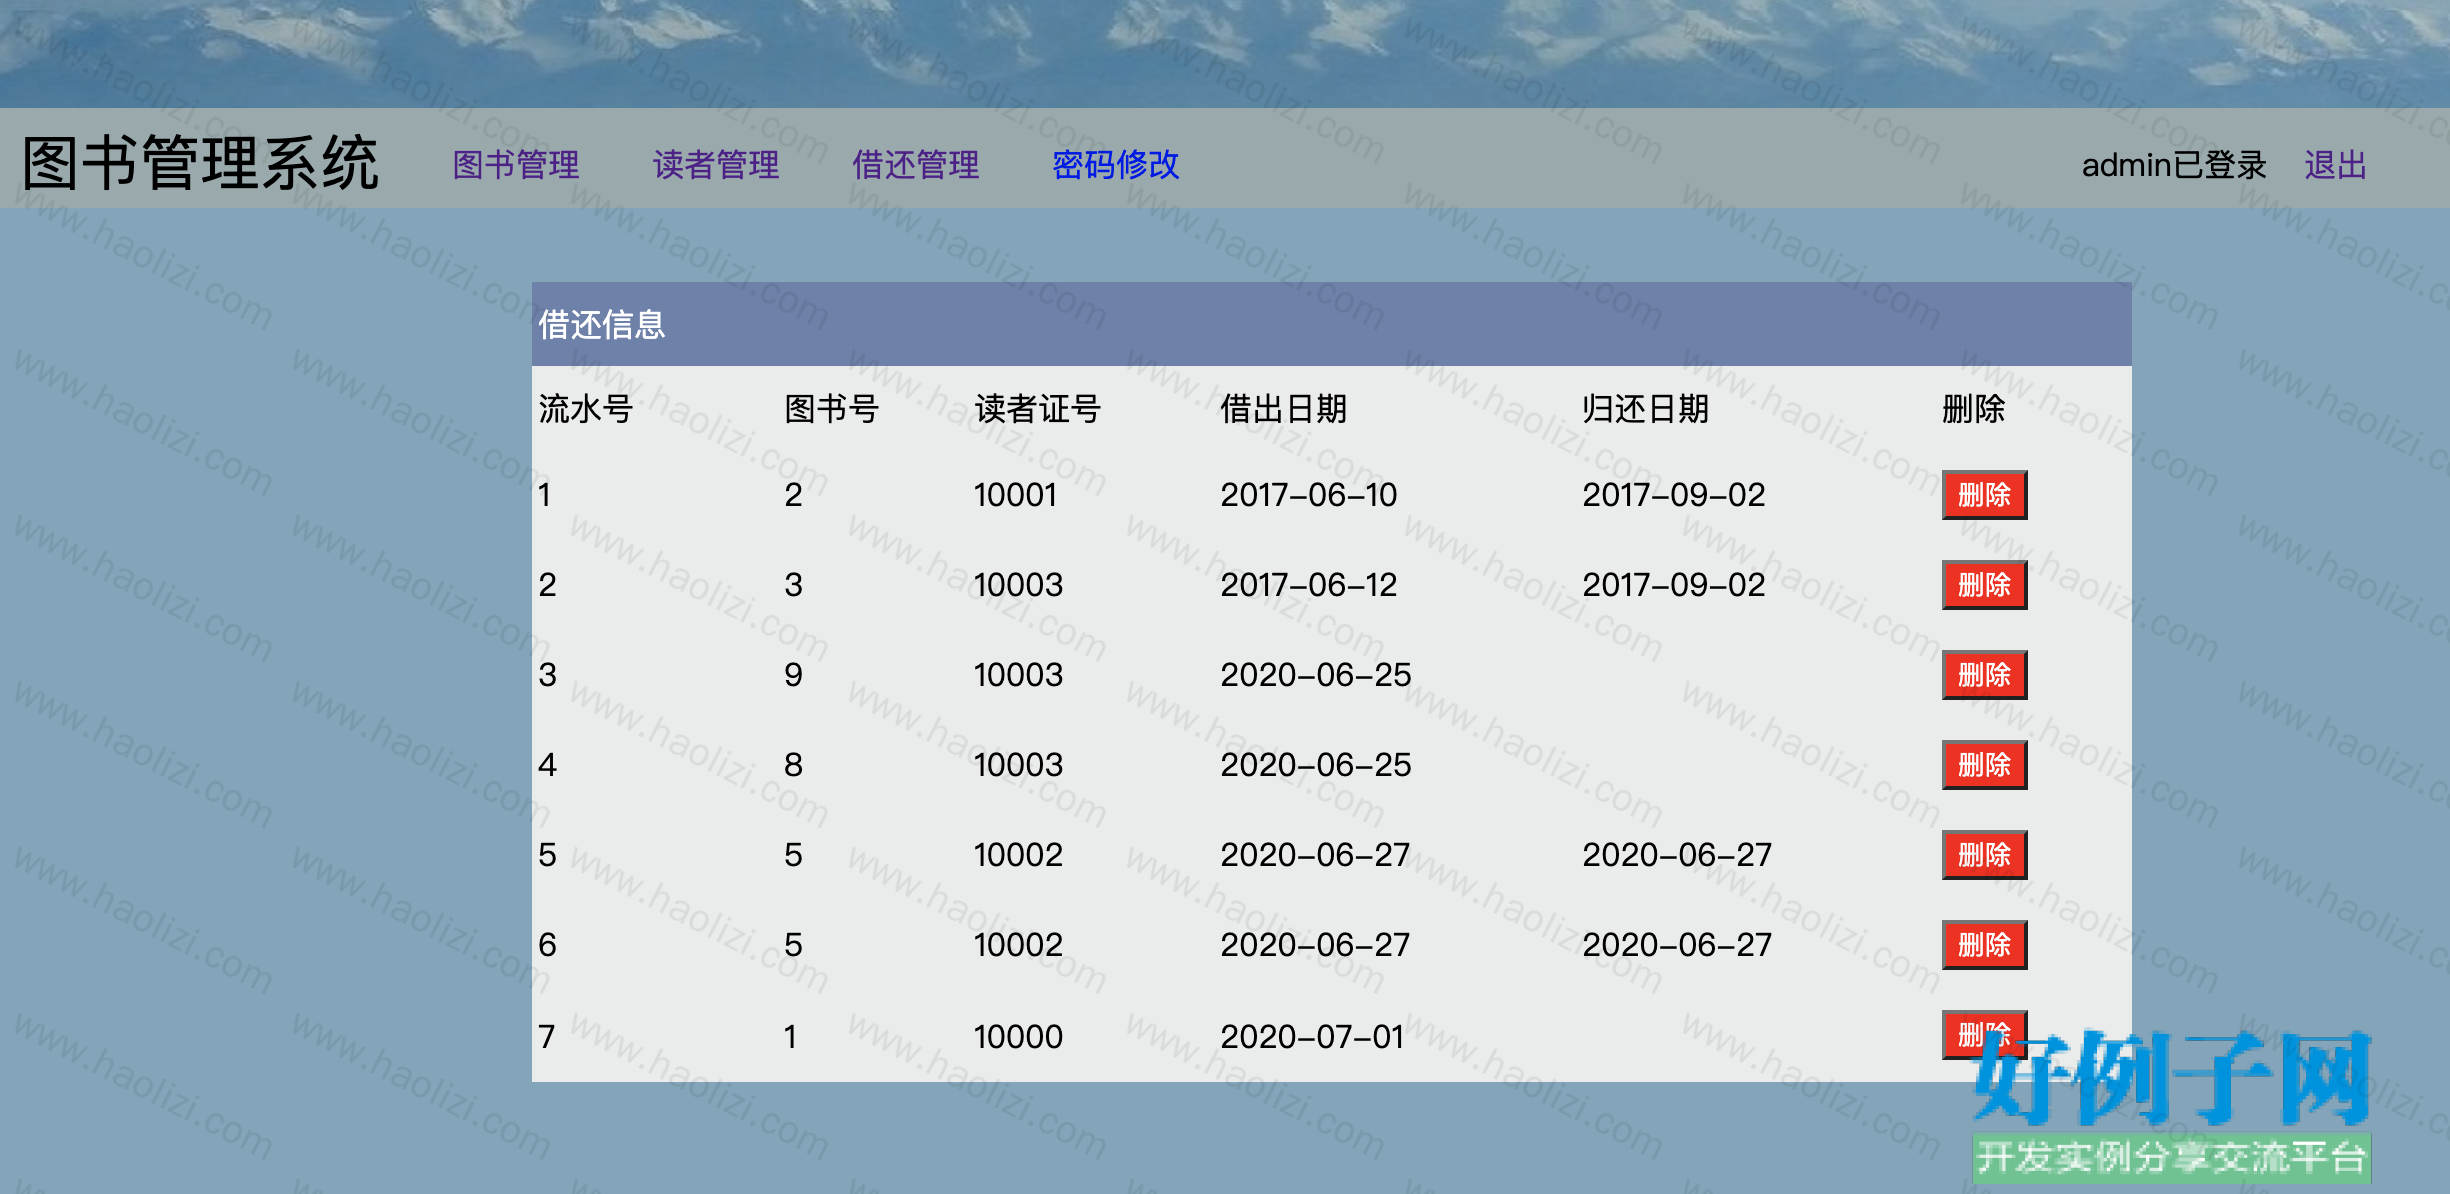Viewport: 2450px width, 1194px height.
Task: Select borrow date 2017-06-10 cell
Action: coord(1309,495)
